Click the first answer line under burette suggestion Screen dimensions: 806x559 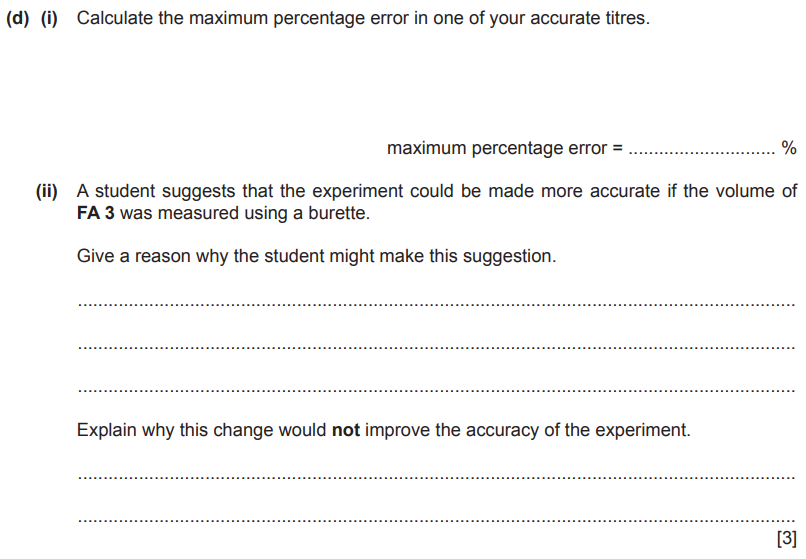click(436, 304)
